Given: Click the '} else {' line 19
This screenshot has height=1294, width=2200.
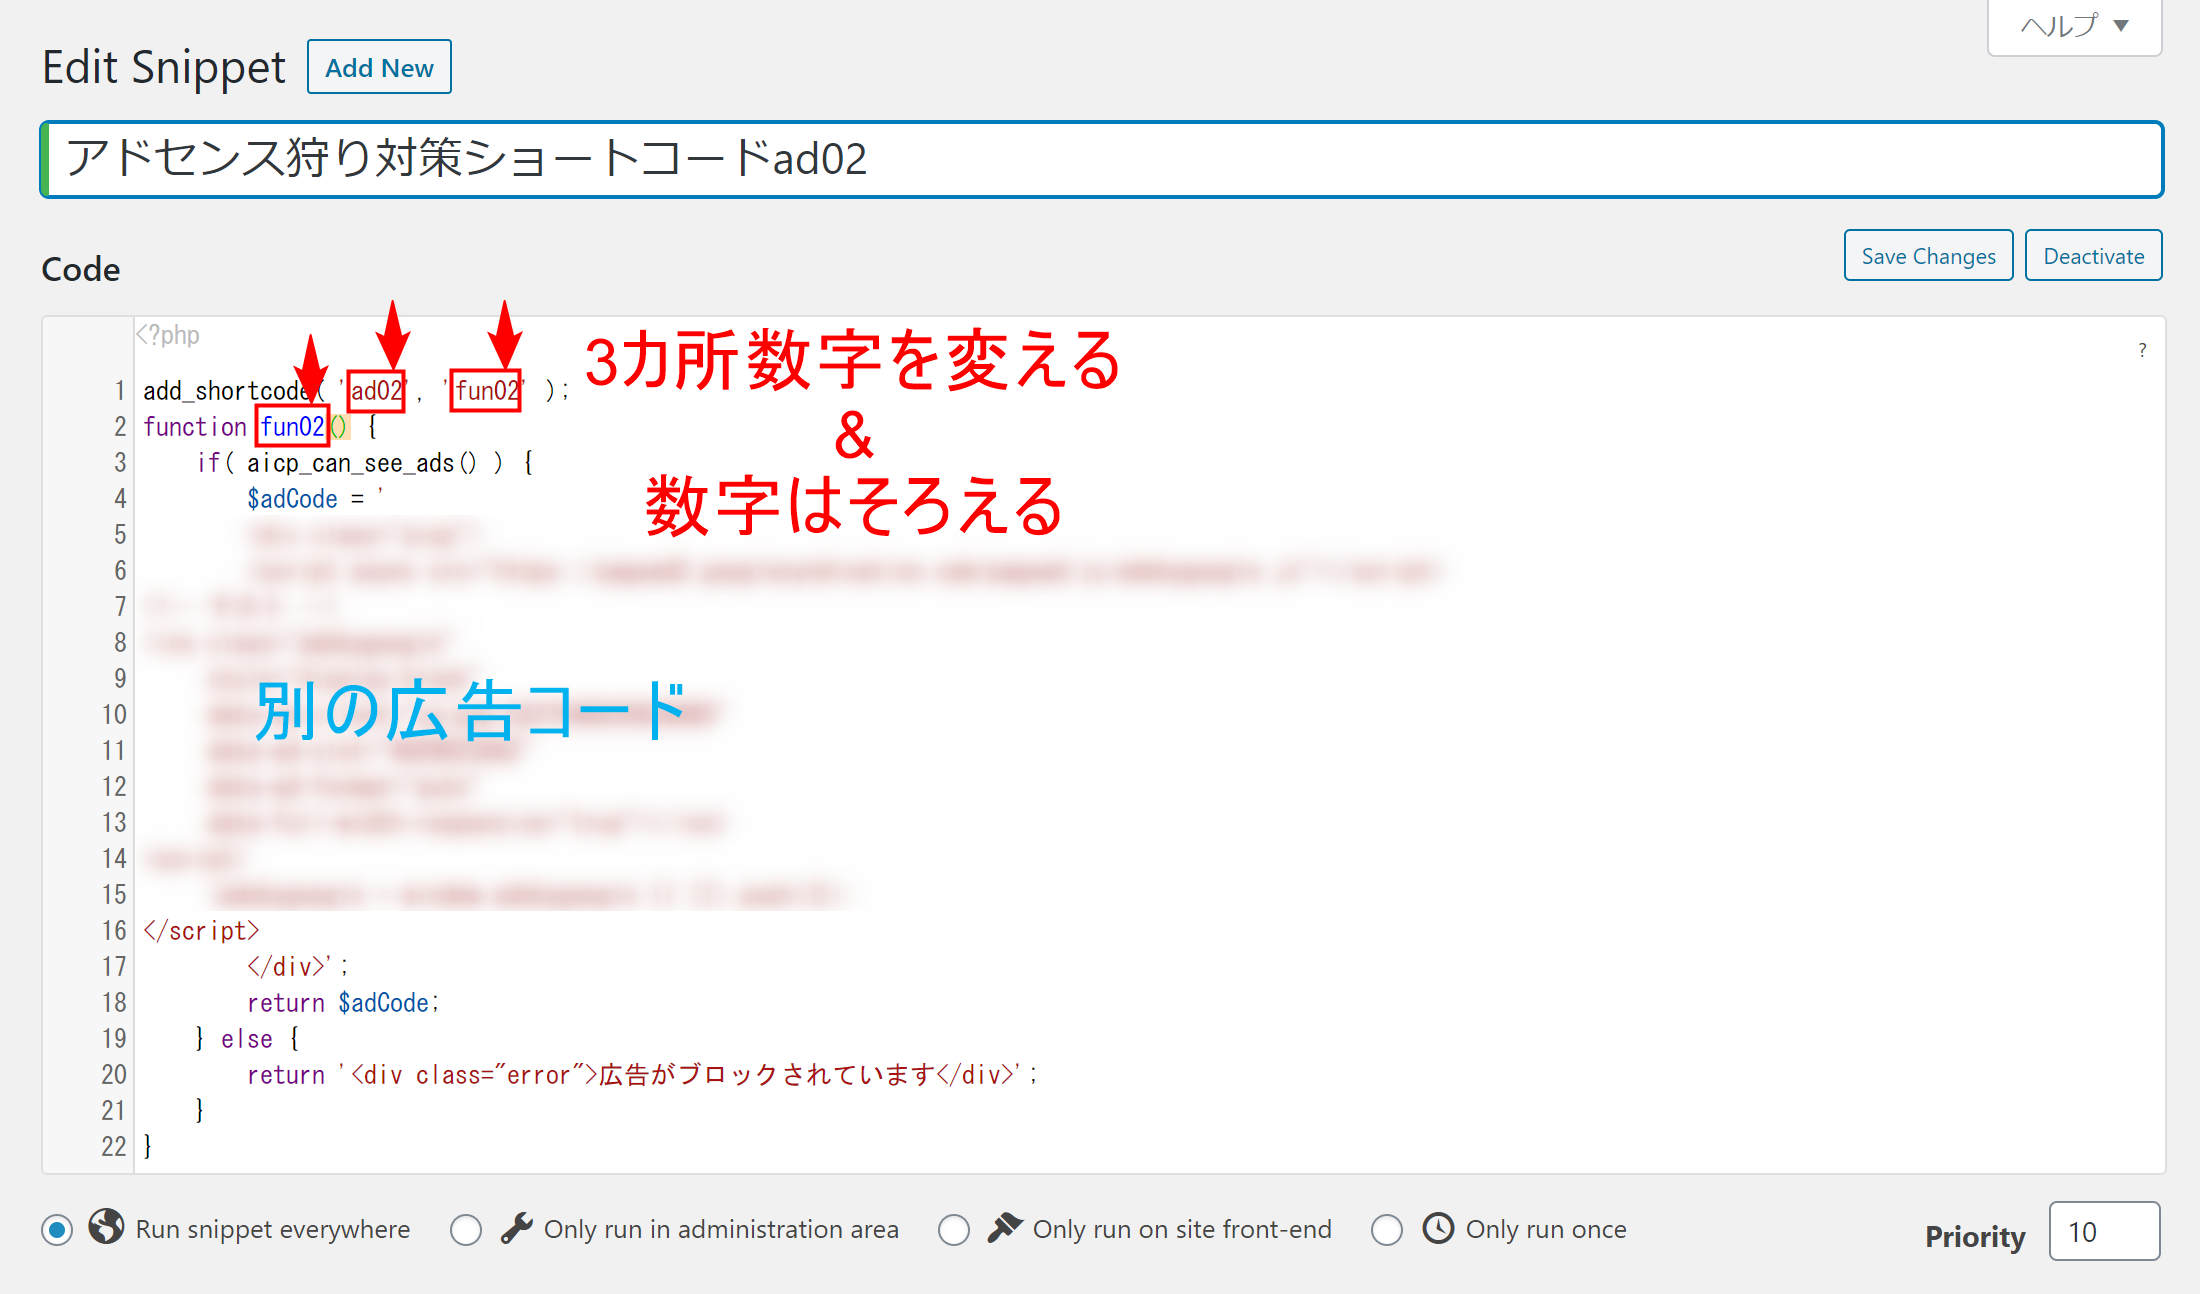Looking at the screenshot, I should pos(246,1038).
